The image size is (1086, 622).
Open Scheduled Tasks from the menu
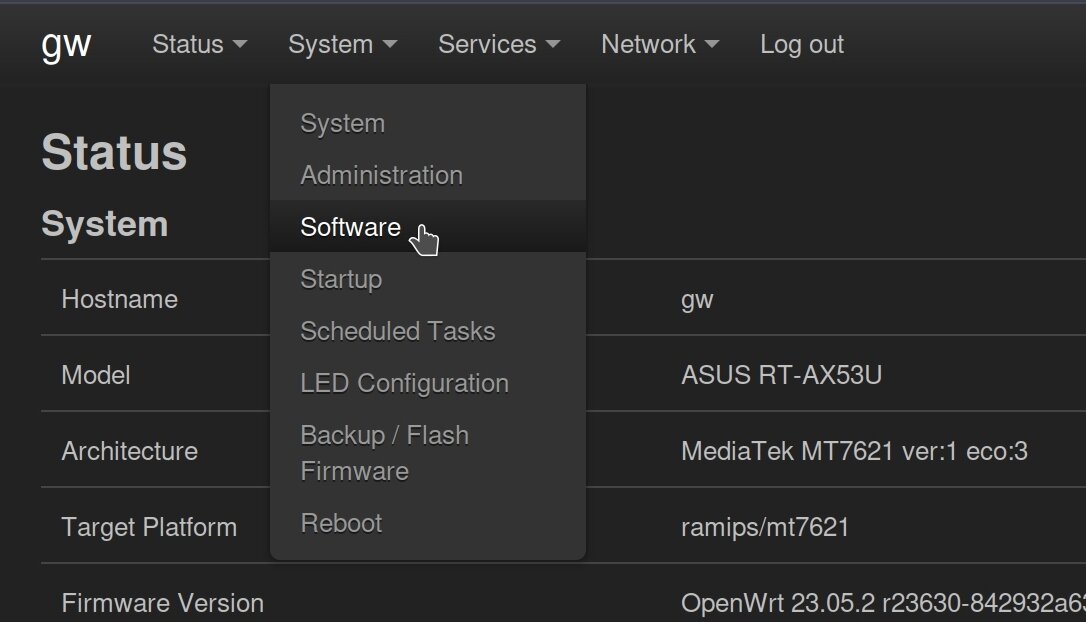click(x=397, y=332)
